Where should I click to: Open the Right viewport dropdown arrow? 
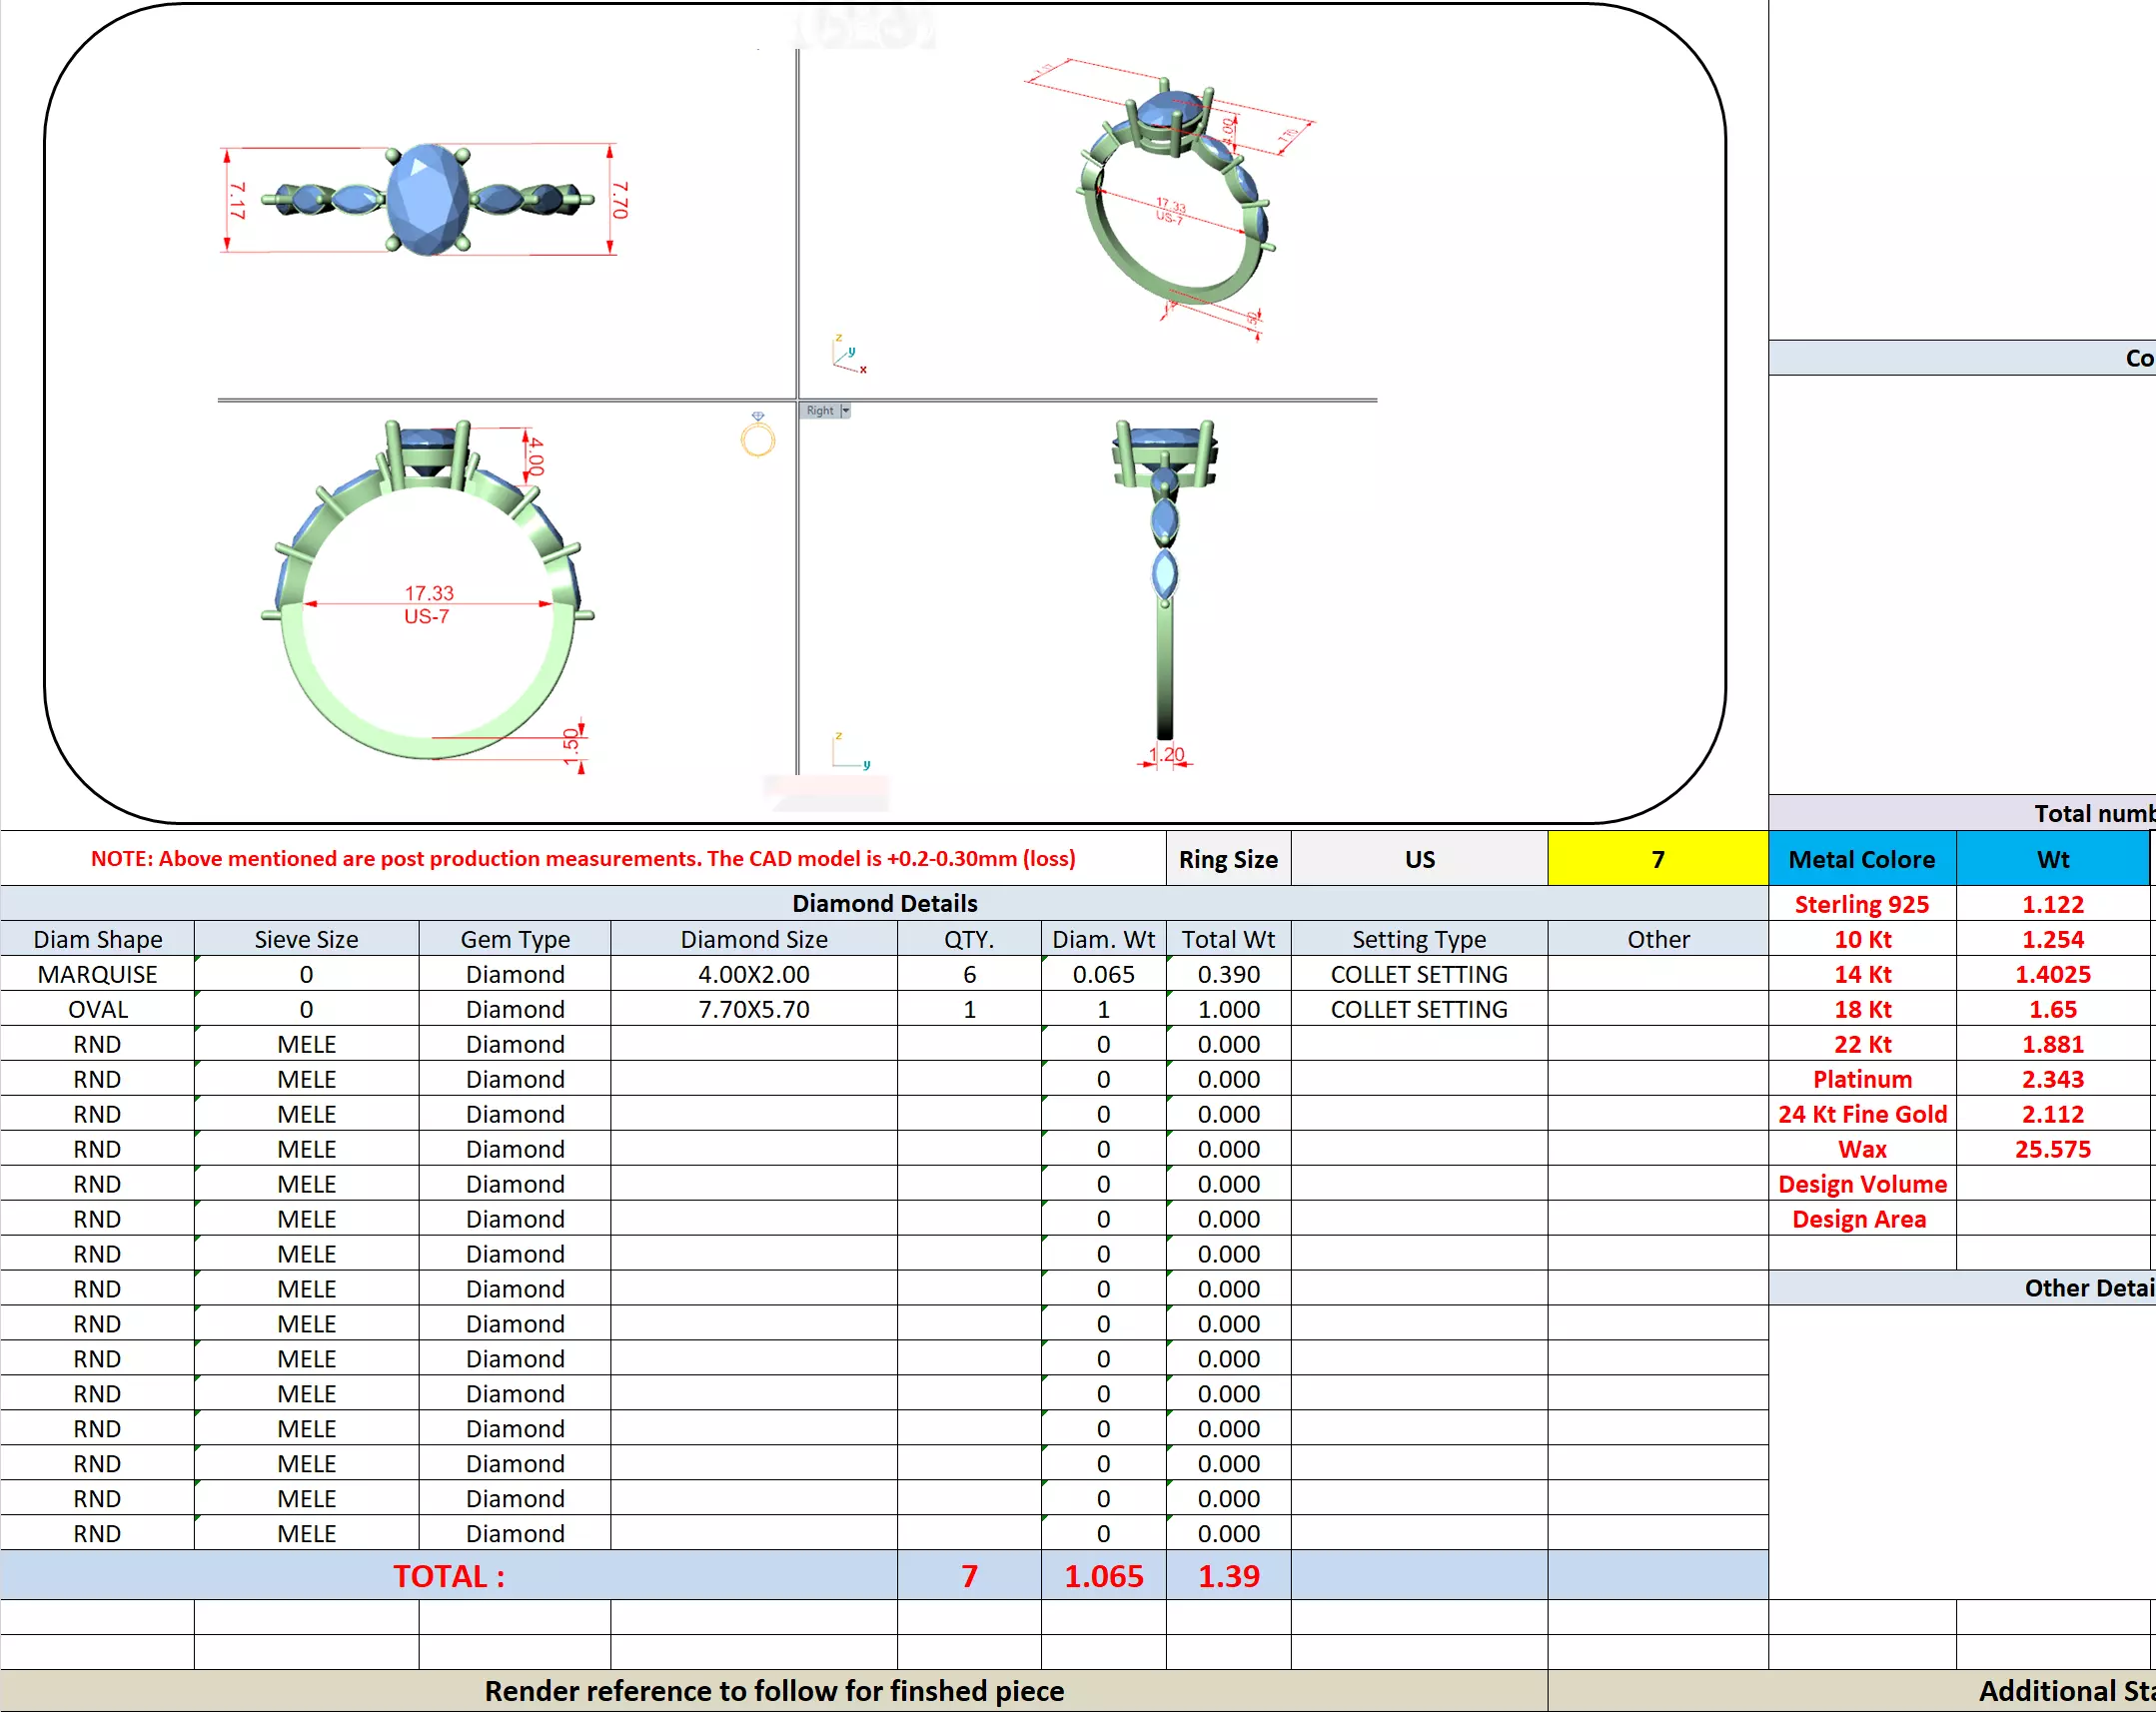(x=845, y=411)
